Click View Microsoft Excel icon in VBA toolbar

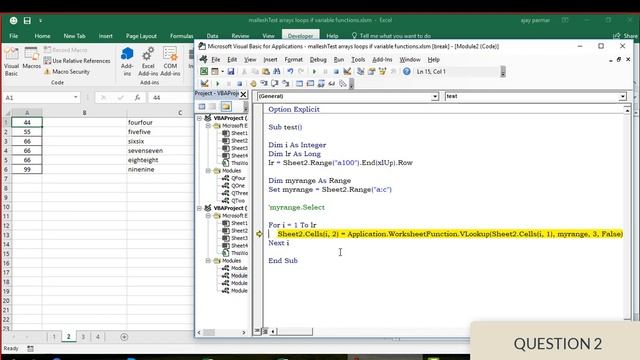click(204, 71)
